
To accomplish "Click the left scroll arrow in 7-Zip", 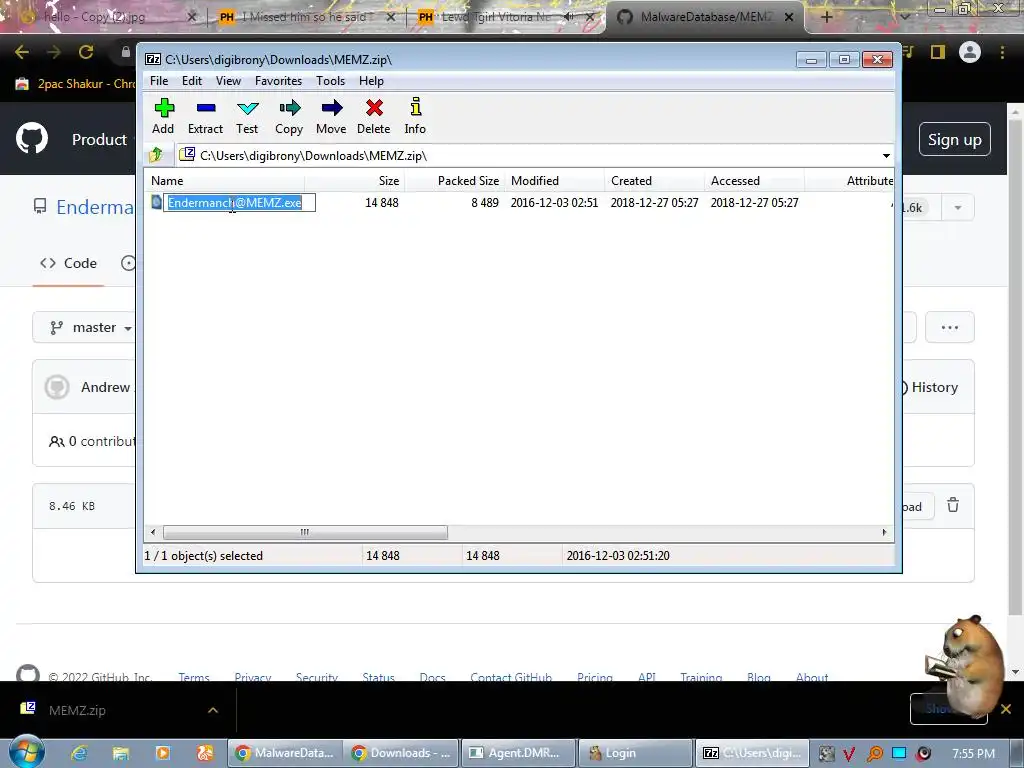I will pos(153,532).
